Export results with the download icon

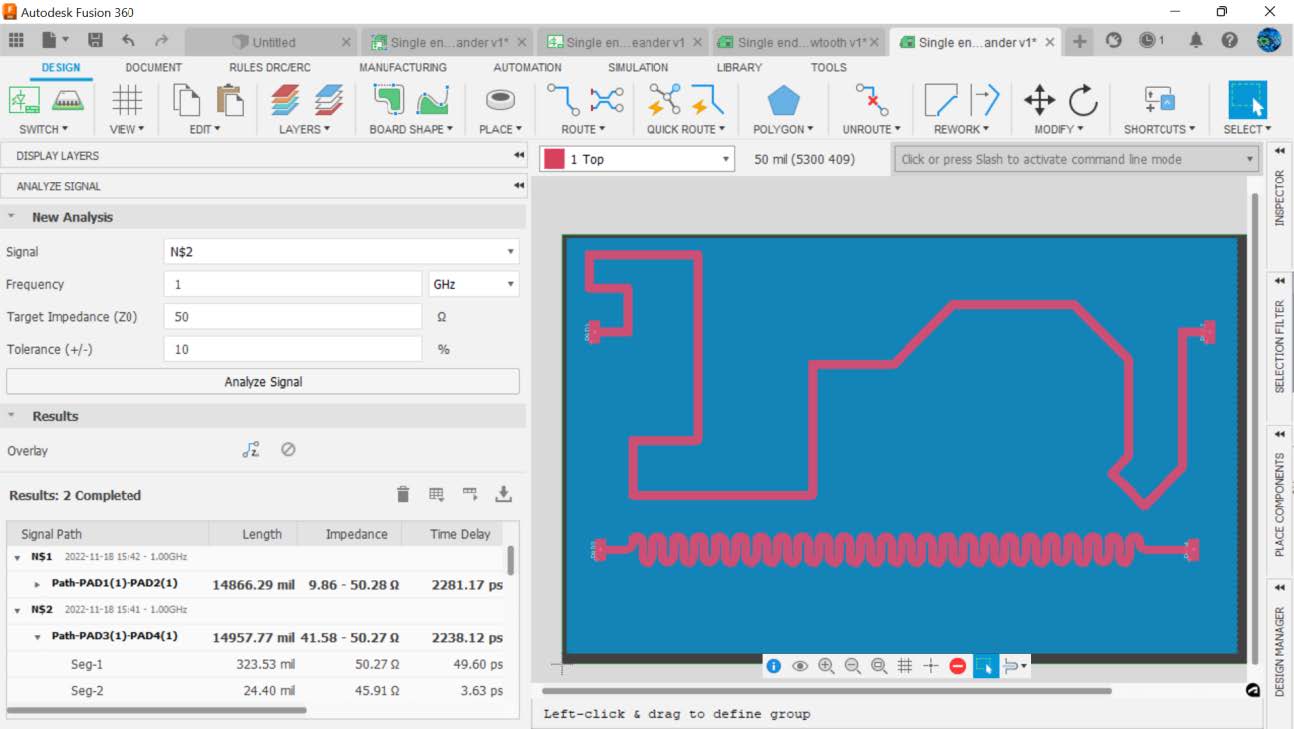click(504, 493)
